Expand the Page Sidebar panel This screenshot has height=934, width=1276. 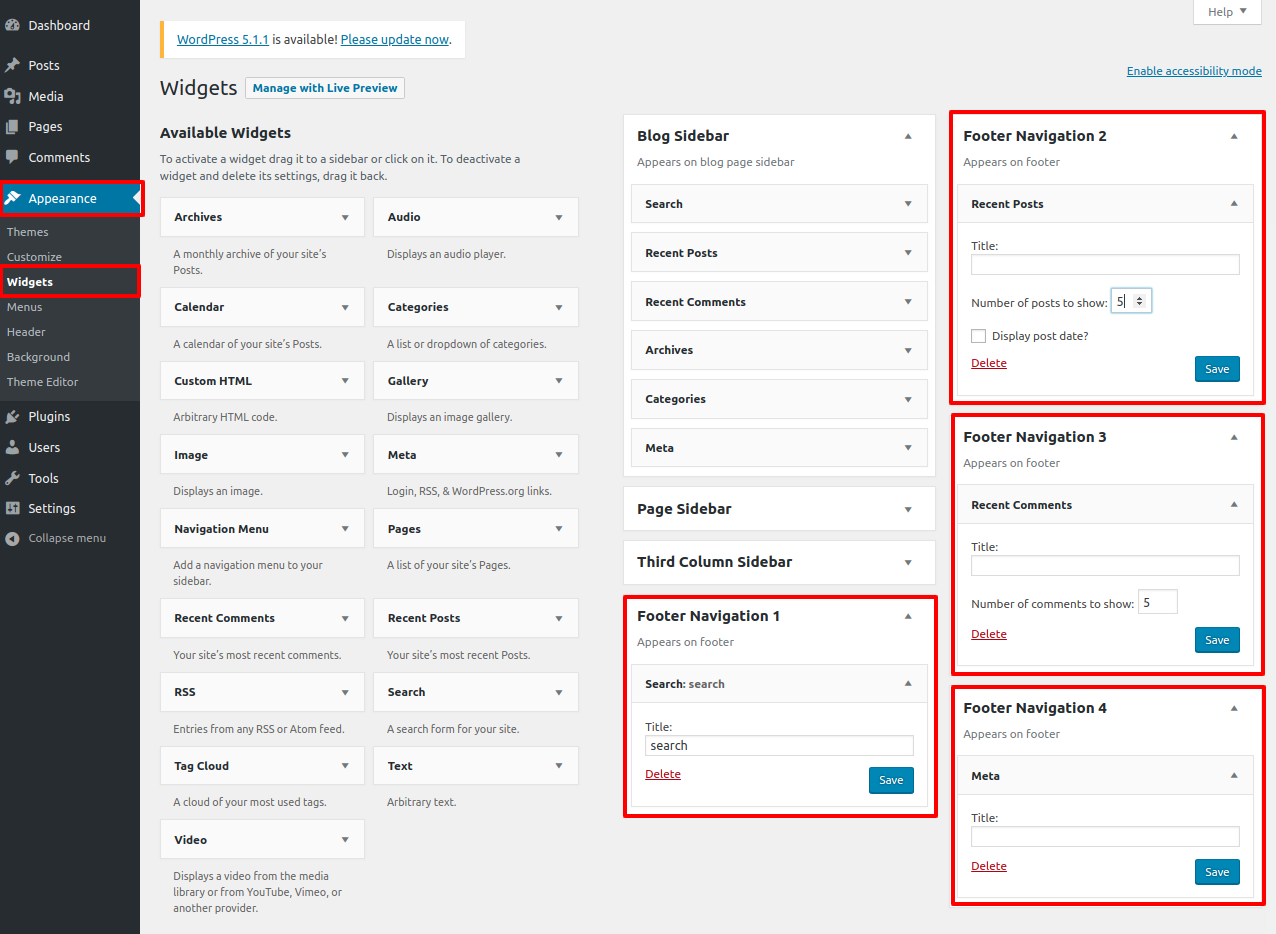[908, 509]
